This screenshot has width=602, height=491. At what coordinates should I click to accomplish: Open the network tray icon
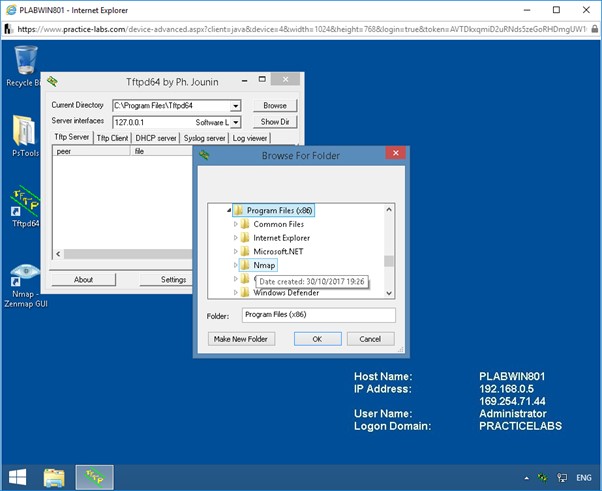pyautogui.click(x=562, y=478)
